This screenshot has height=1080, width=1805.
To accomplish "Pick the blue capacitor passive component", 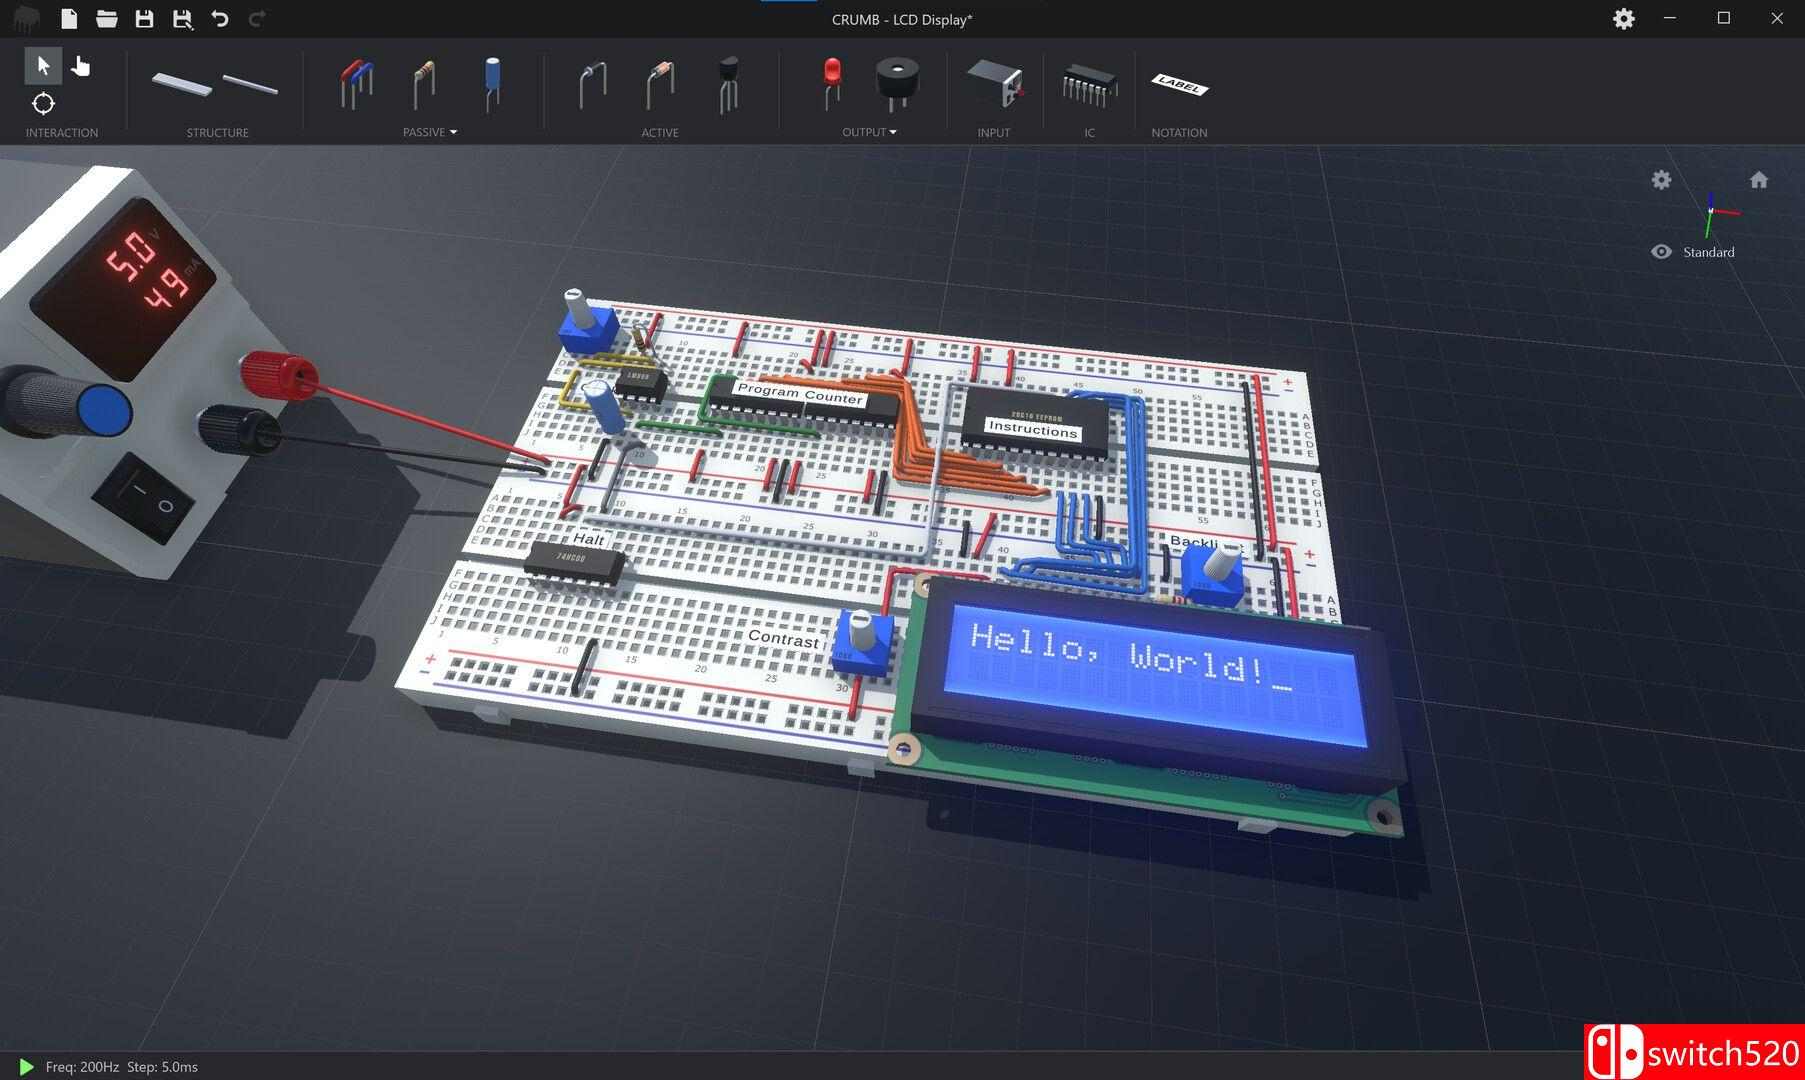I will [x=492, y=83].
